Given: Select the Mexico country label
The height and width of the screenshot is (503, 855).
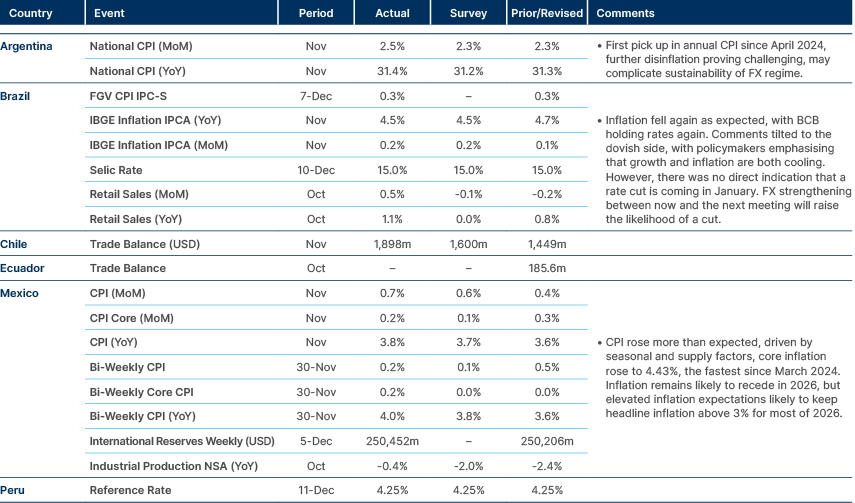Looking at the screenshot, I should pos(20,293).
